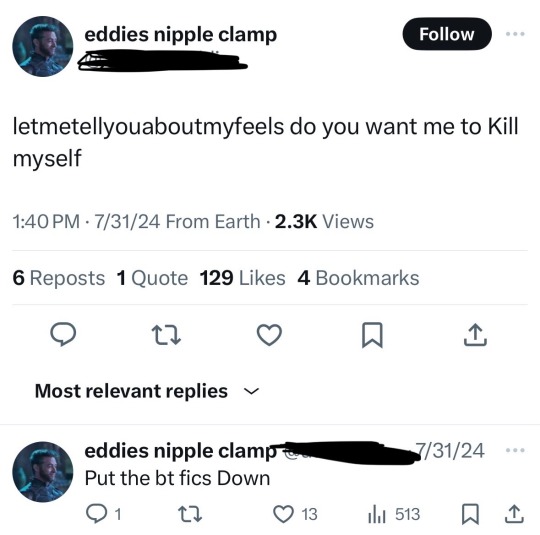Open the reply author's profile picture

[43, 472]
